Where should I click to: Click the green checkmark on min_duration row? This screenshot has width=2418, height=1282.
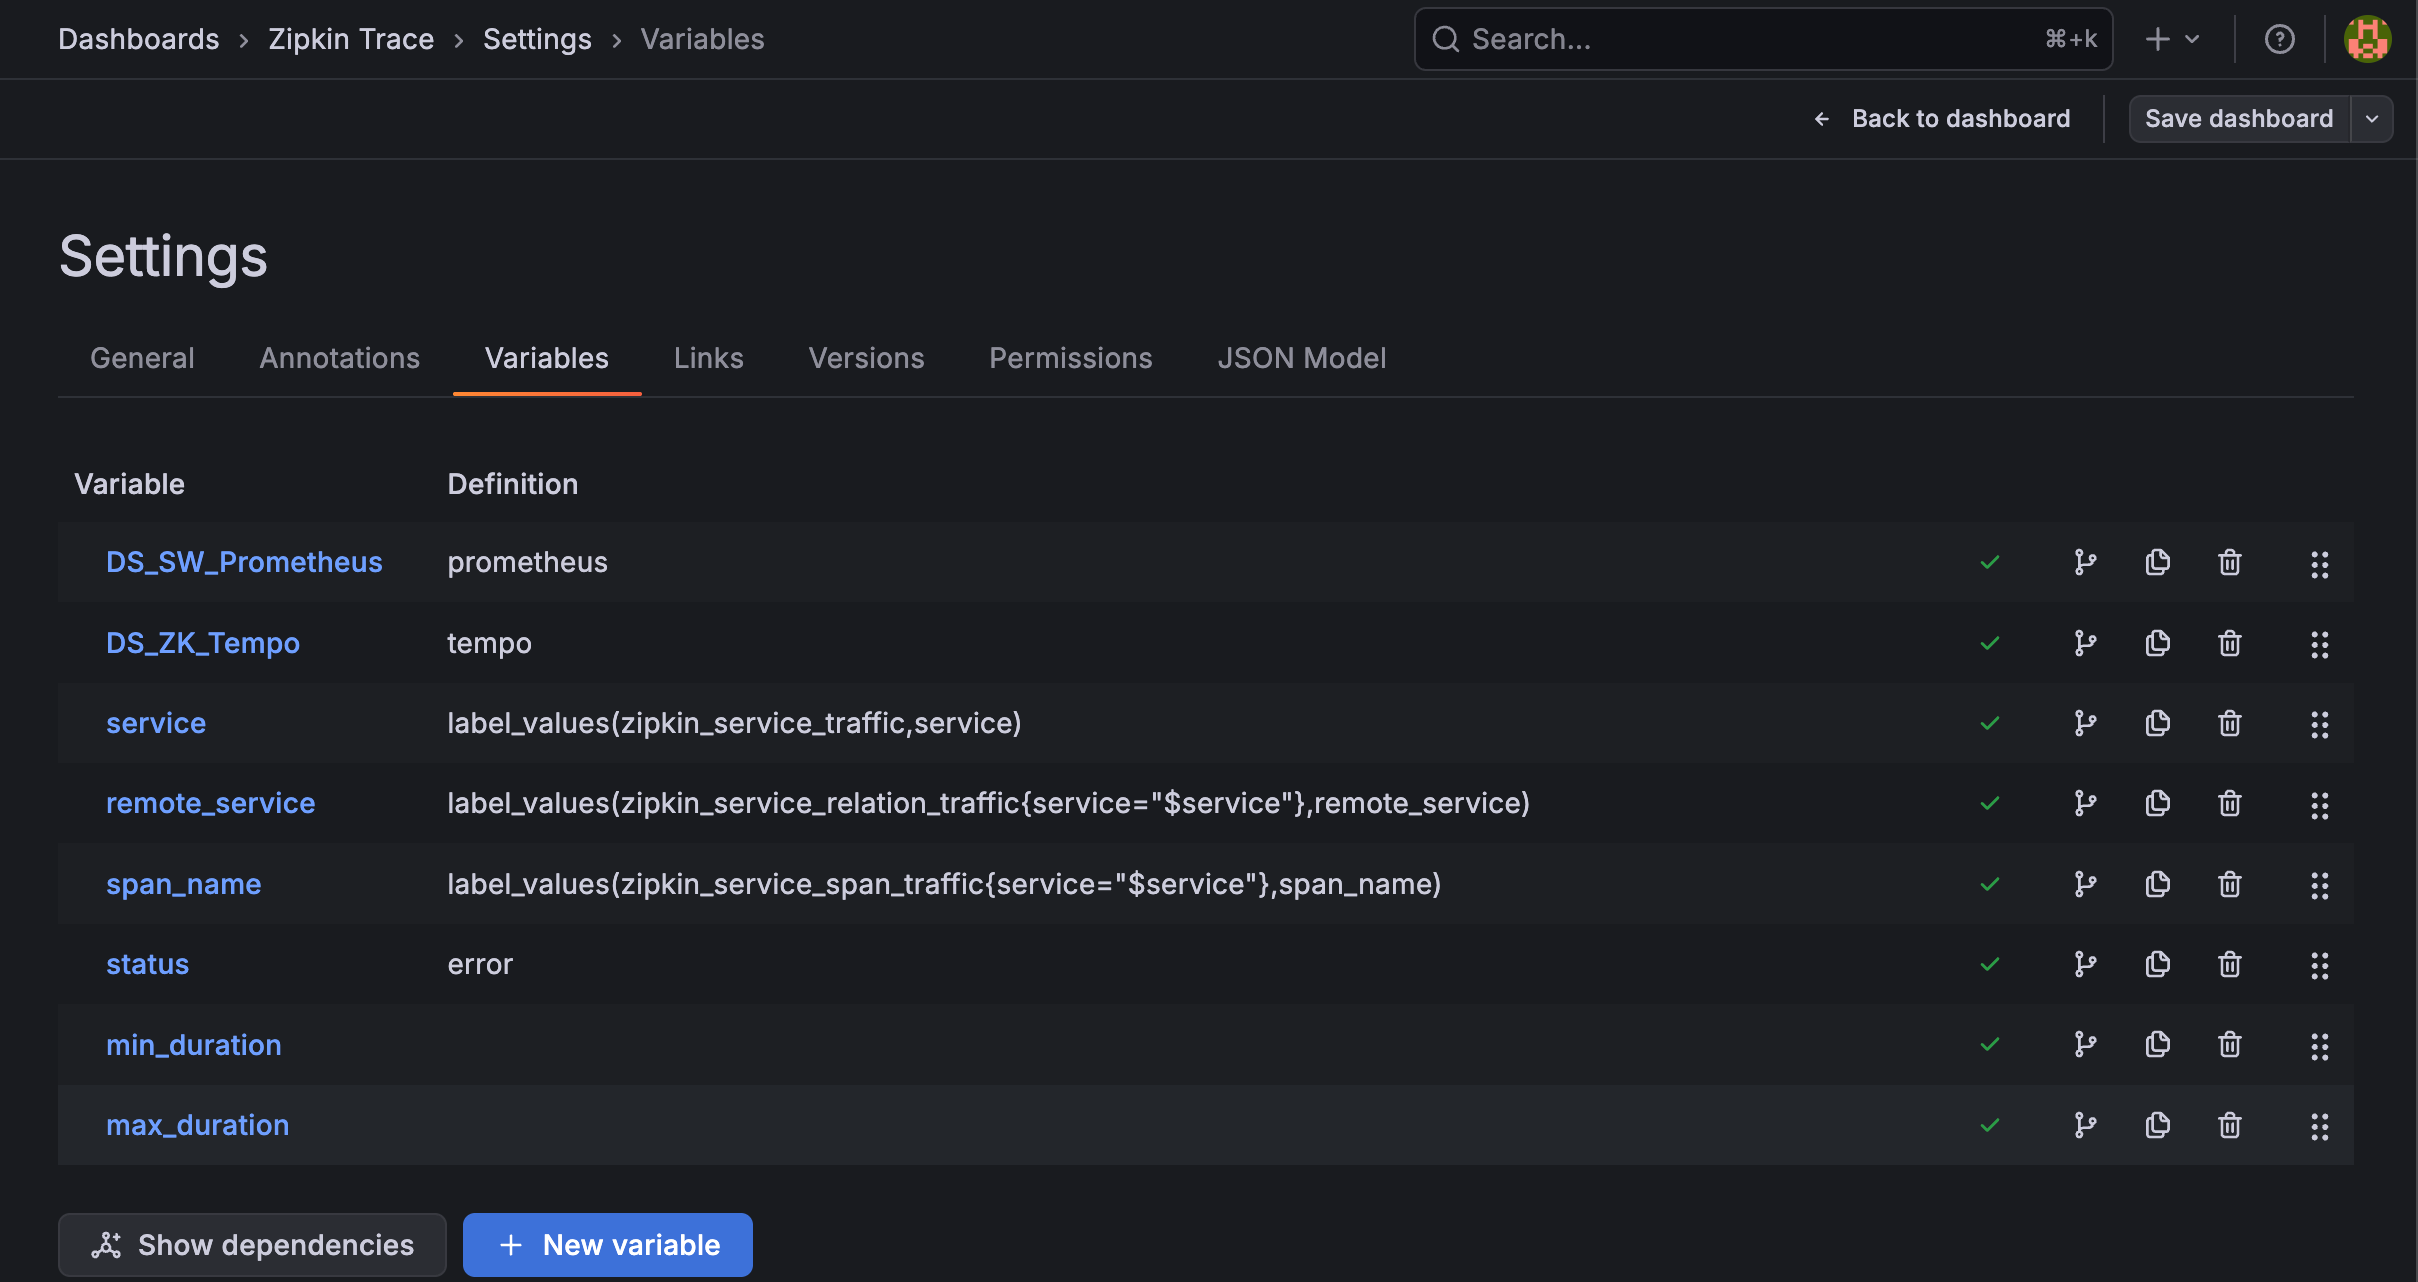(1989, 1045)
